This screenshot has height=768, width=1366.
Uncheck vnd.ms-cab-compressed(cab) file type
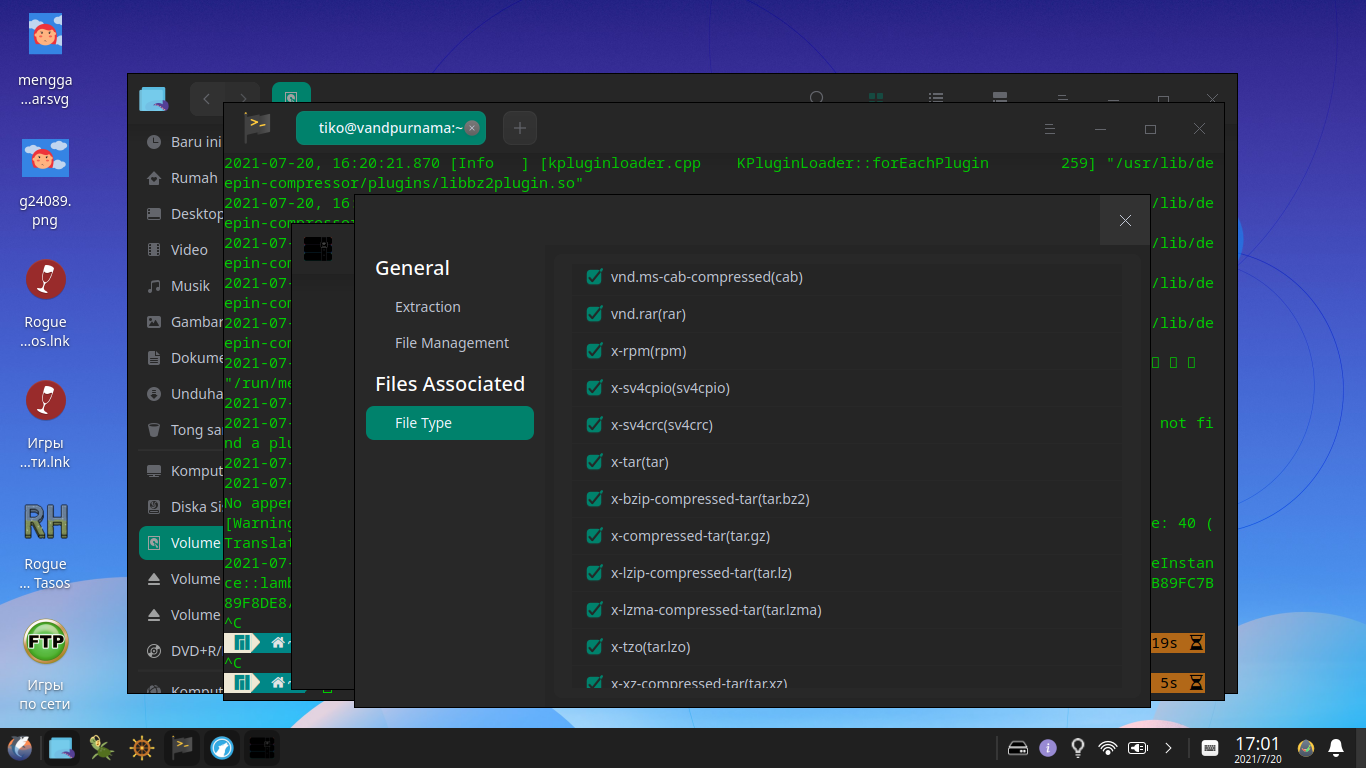click(x=594, y=277)
